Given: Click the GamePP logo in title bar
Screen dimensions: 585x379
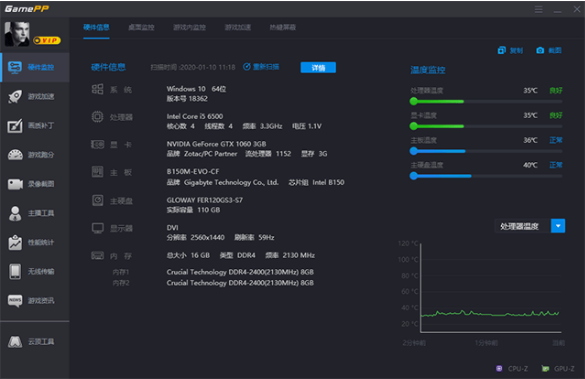Looking at the screenshot, I should point(26,9).
